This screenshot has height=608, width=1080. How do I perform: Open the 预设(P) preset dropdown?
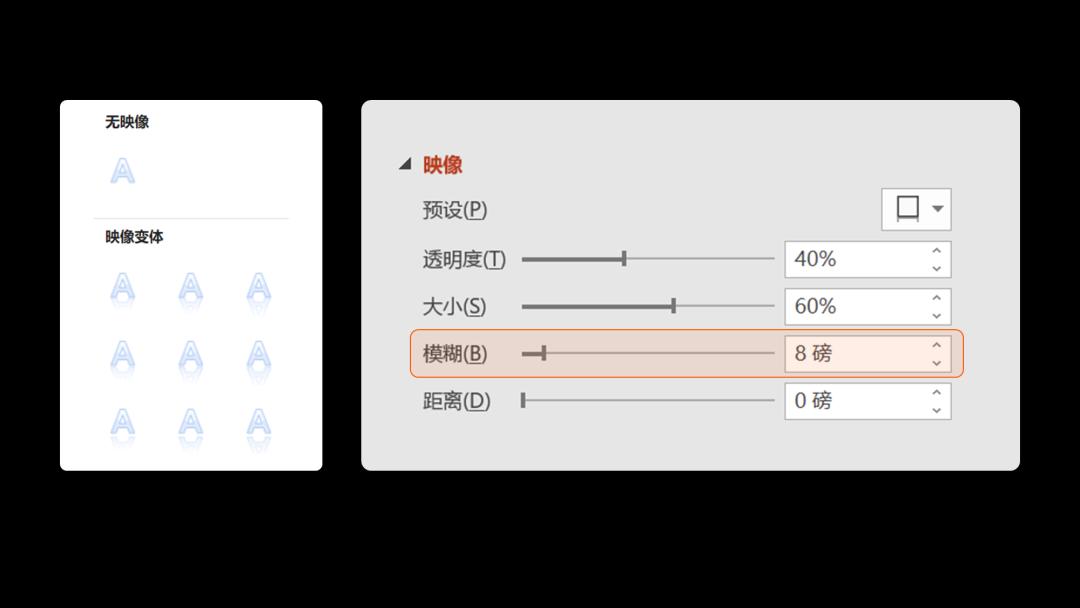point(934,209)
